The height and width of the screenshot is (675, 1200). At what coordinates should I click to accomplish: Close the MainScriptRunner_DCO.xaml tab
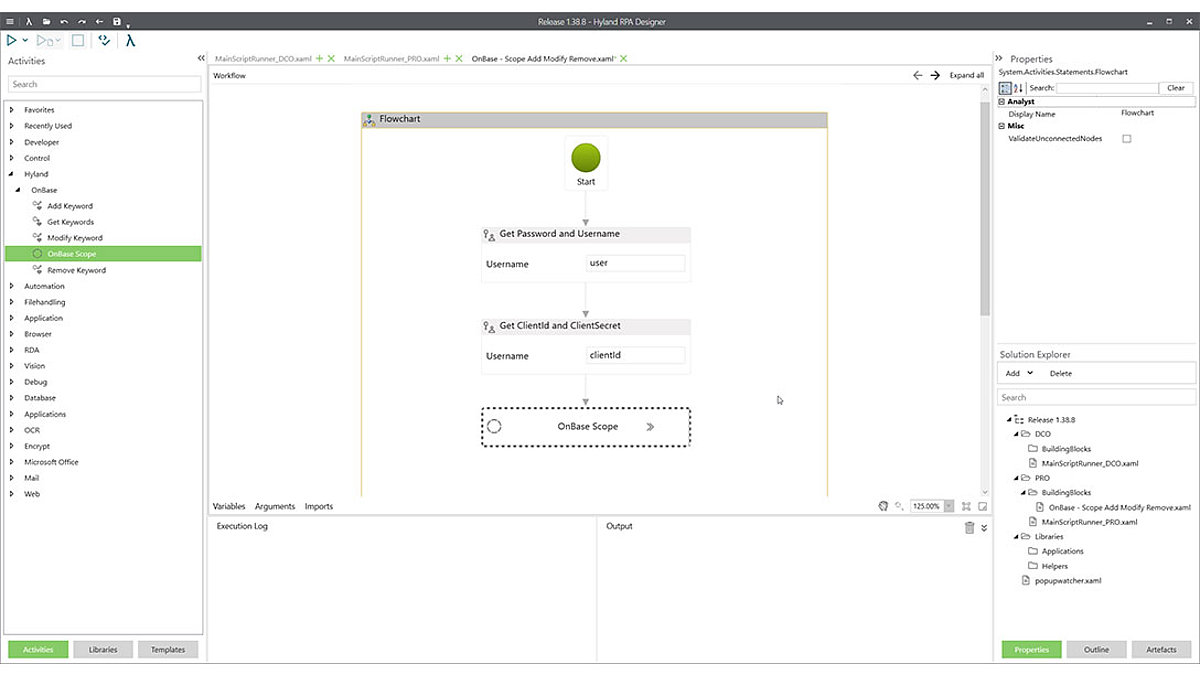[x=331, y=59]
